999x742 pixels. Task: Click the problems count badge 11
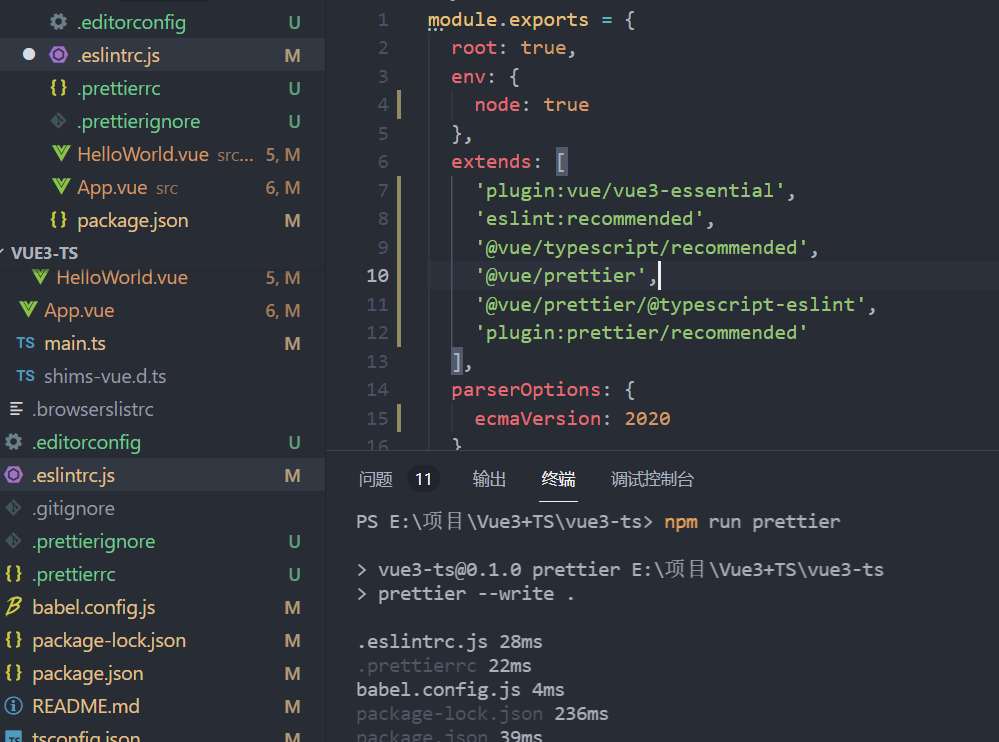(424, 479)
